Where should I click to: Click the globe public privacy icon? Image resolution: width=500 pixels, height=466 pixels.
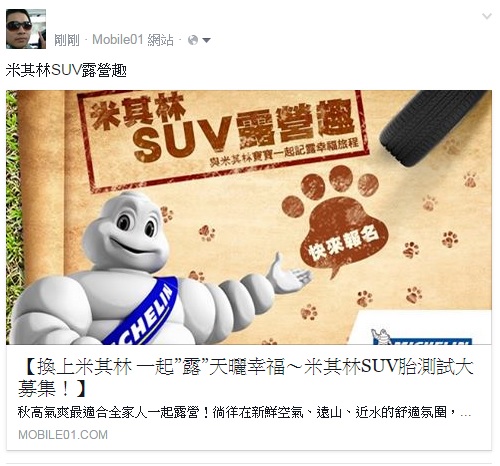pos(193,40)
